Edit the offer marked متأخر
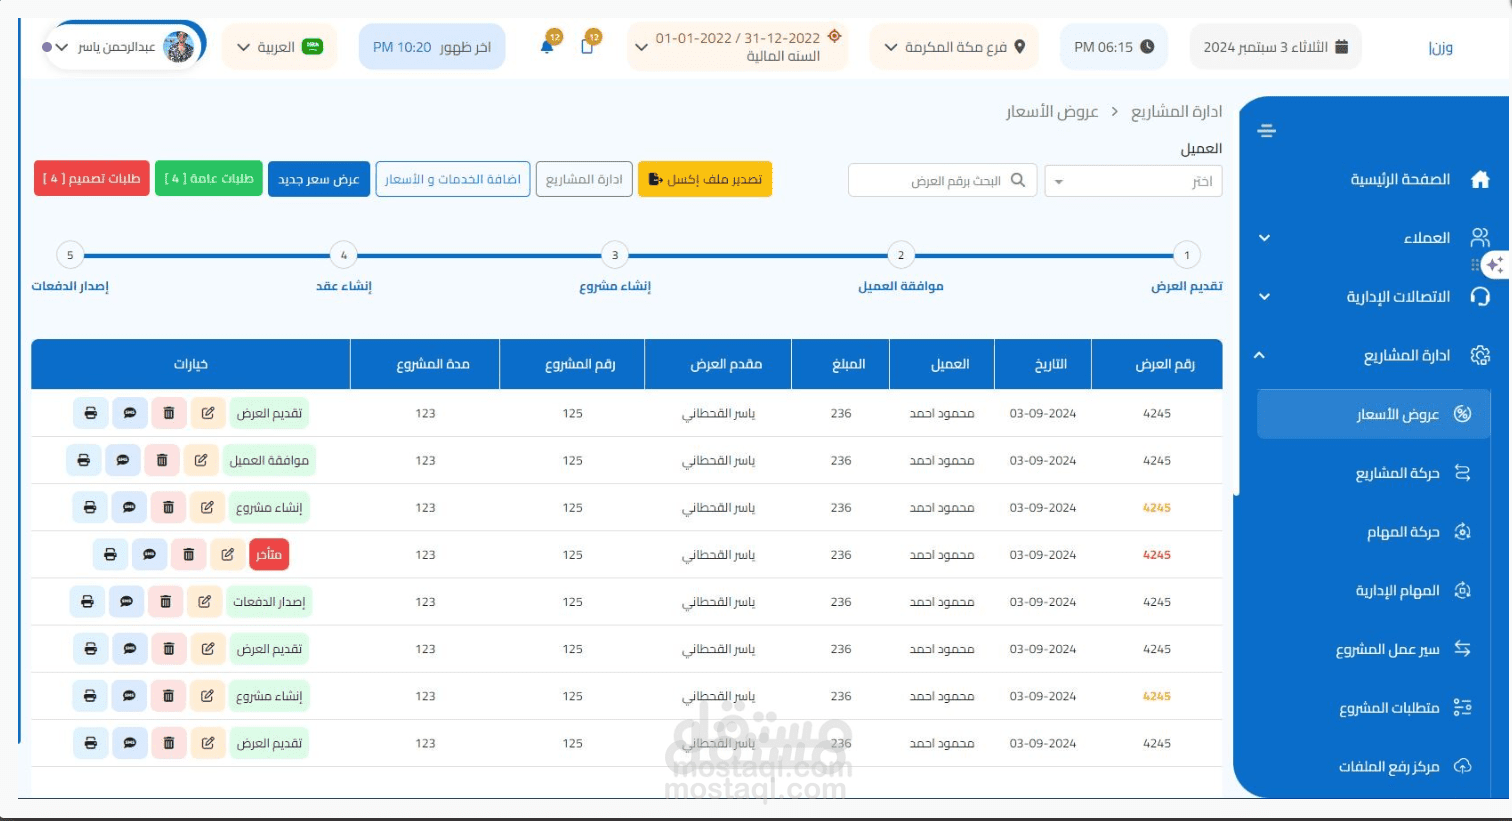 click(227, 554)
